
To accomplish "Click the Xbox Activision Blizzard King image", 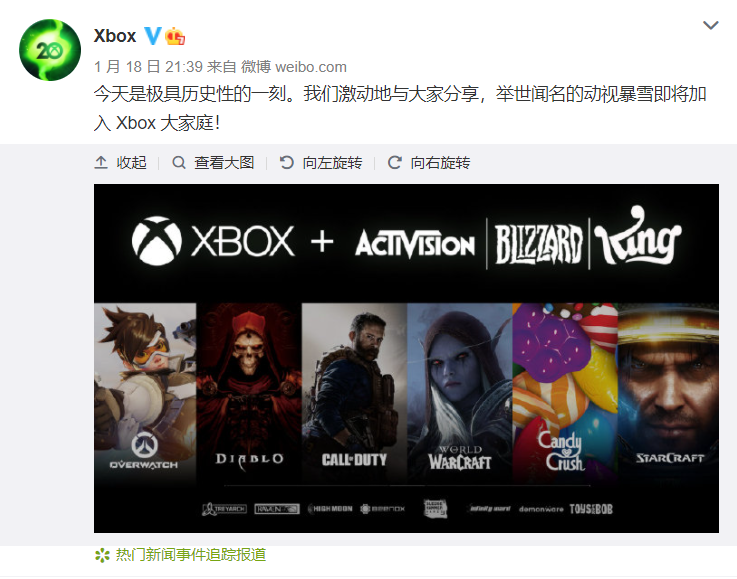I will pyautogui.click(x=406, y=358).
